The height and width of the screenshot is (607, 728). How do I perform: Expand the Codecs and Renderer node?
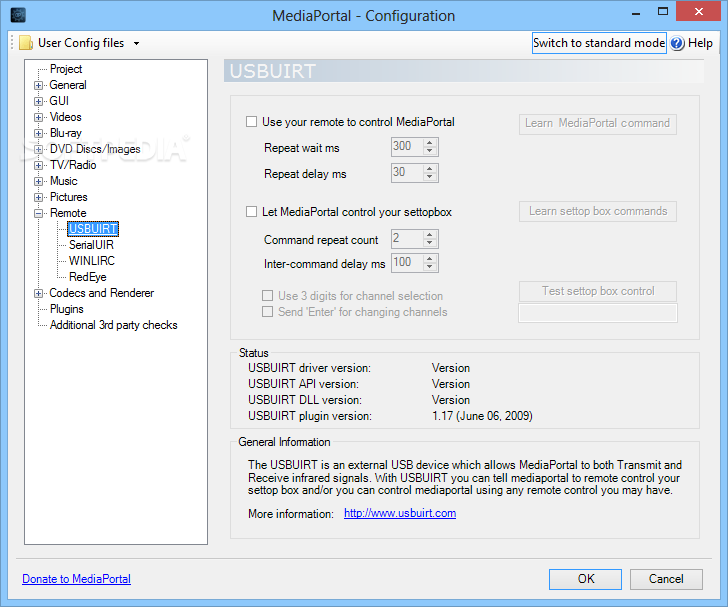pos(39,294)
